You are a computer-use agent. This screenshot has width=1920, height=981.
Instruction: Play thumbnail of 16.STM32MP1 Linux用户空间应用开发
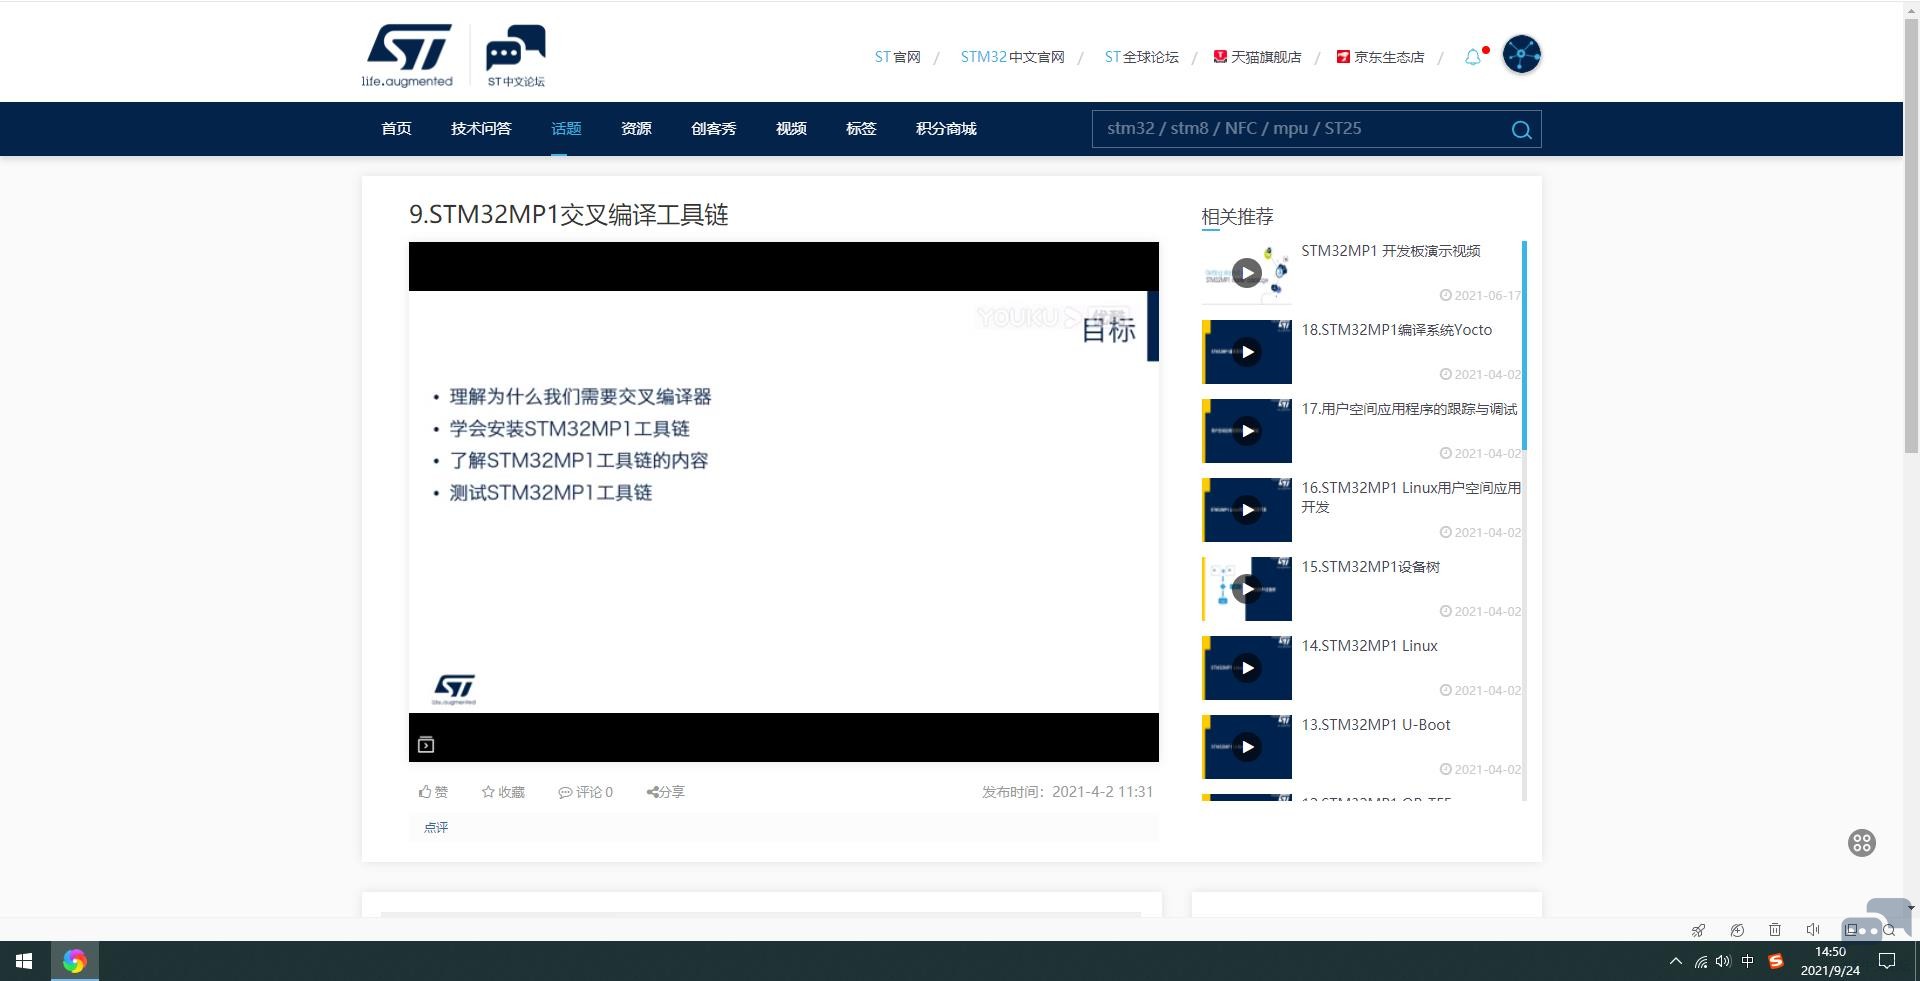pos(1247,510)
